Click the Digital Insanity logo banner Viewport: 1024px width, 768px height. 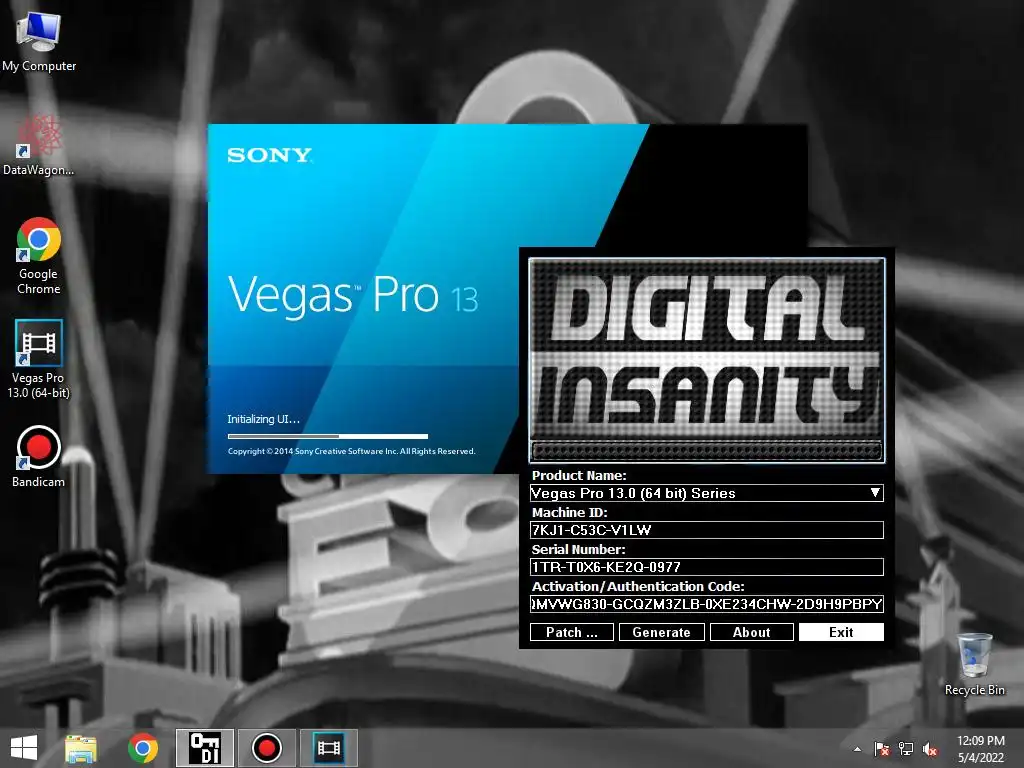coord(707,360)
